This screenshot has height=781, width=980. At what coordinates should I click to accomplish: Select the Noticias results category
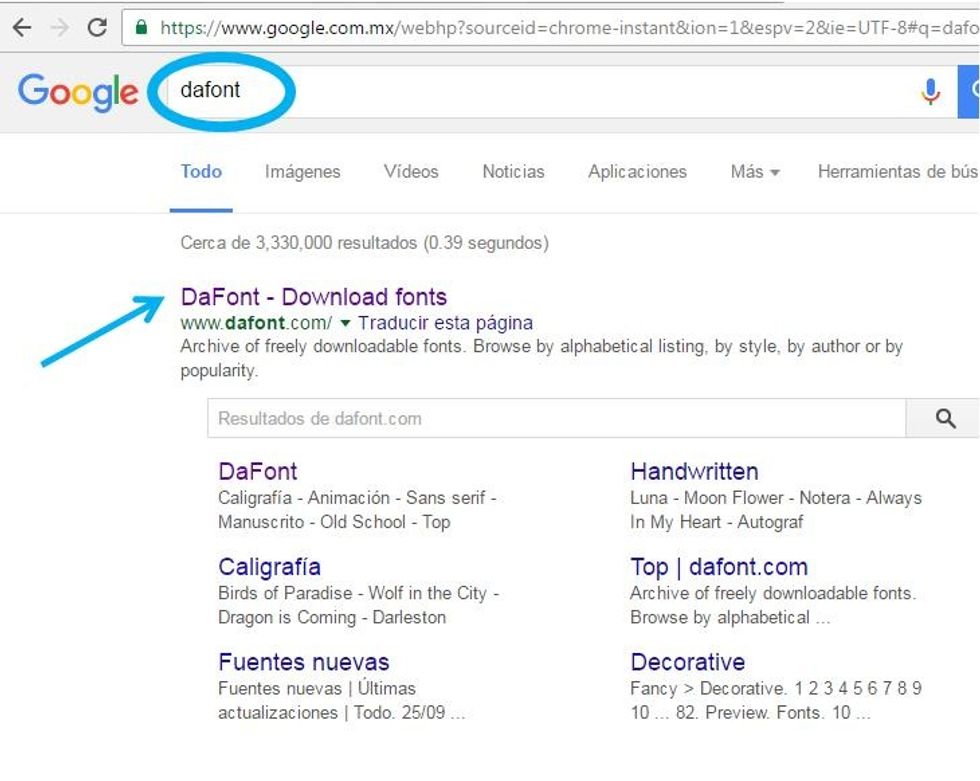pyautogui.click(x=513, y=172)
